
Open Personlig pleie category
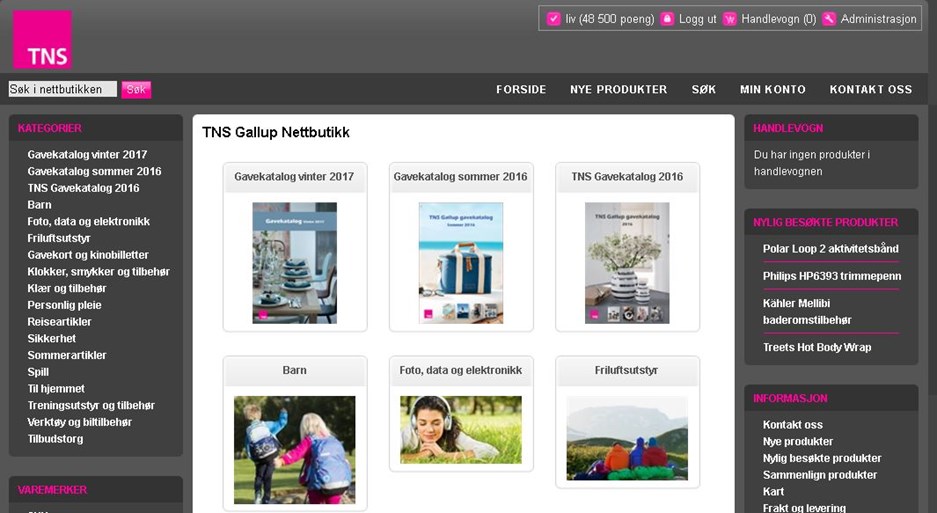[65, 305]
